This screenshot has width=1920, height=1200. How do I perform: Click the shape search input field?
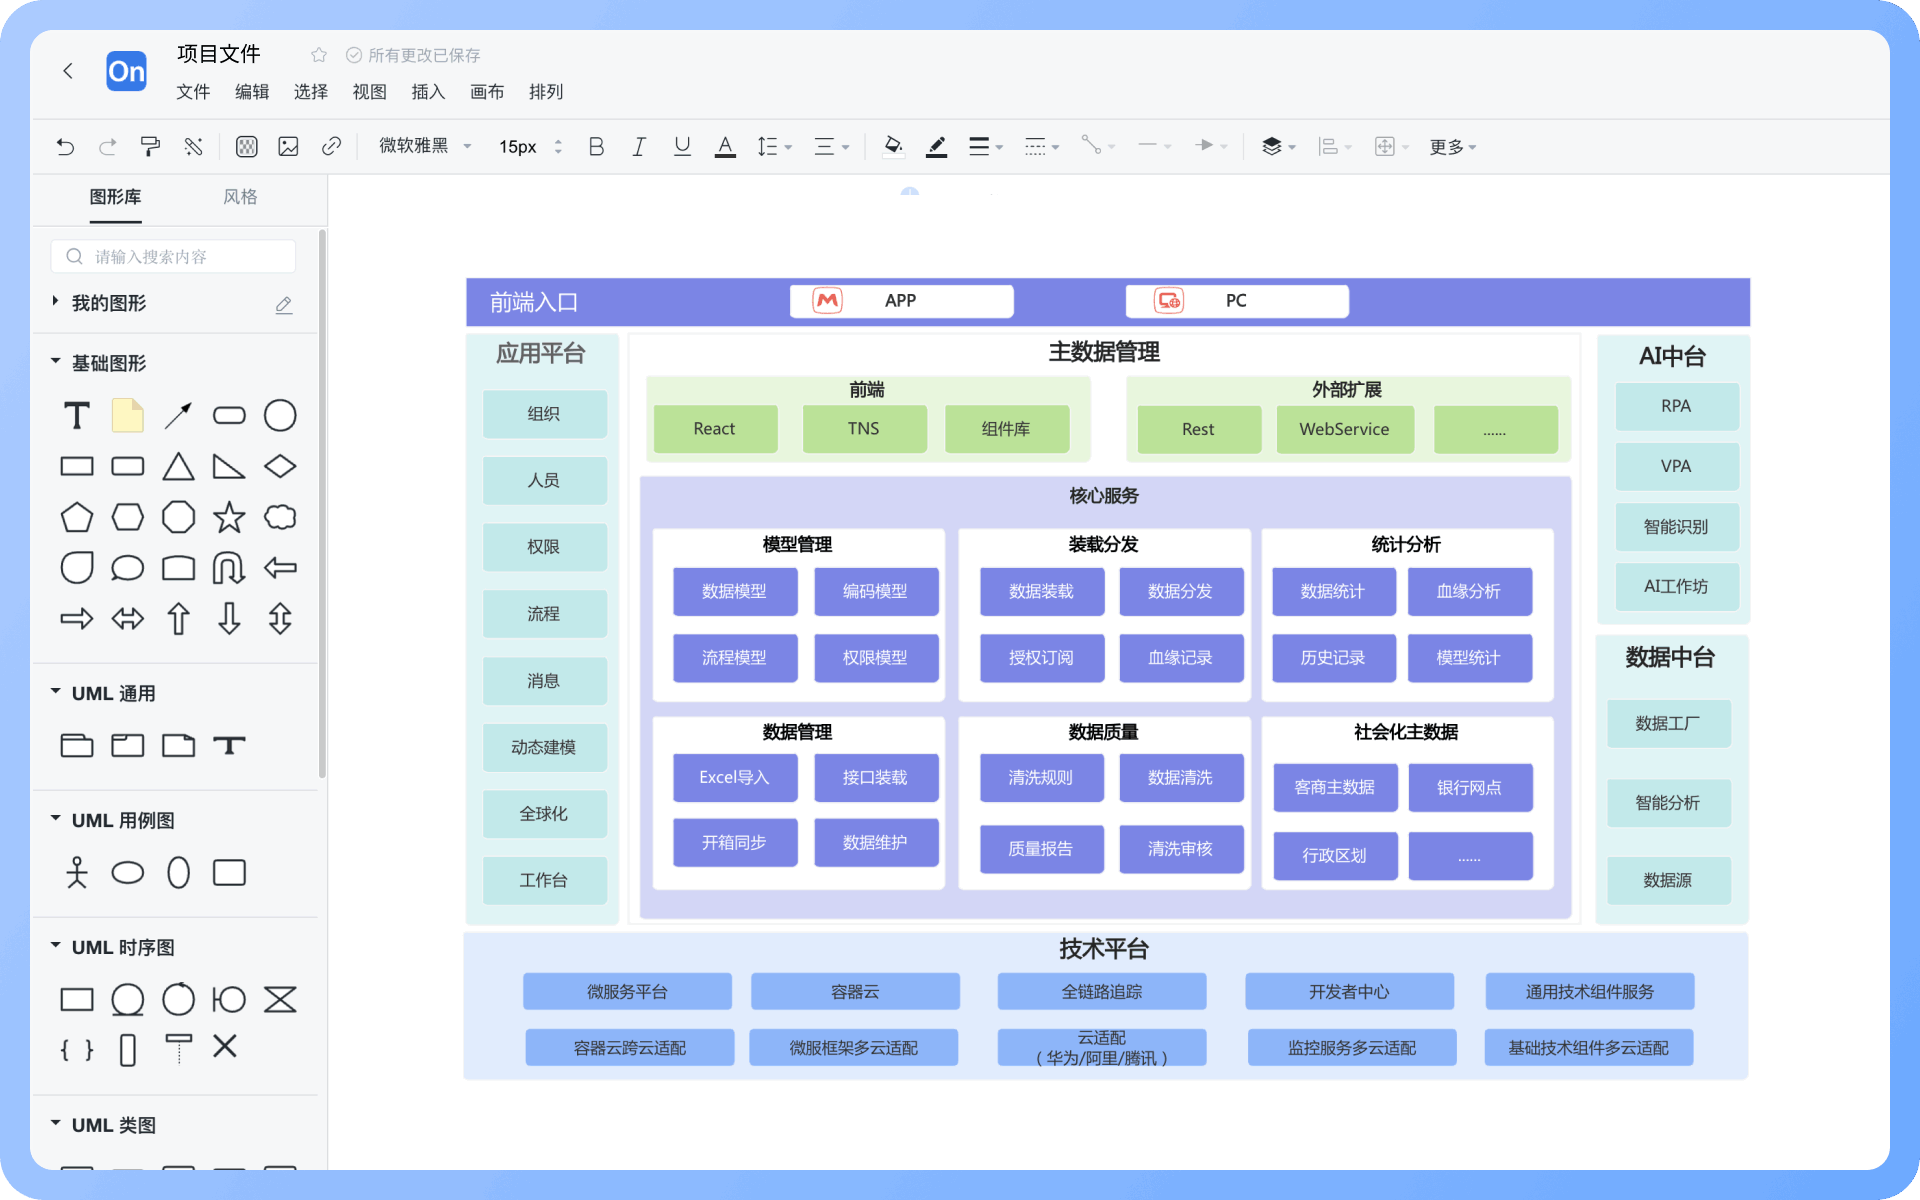click(x=175, y=257)
